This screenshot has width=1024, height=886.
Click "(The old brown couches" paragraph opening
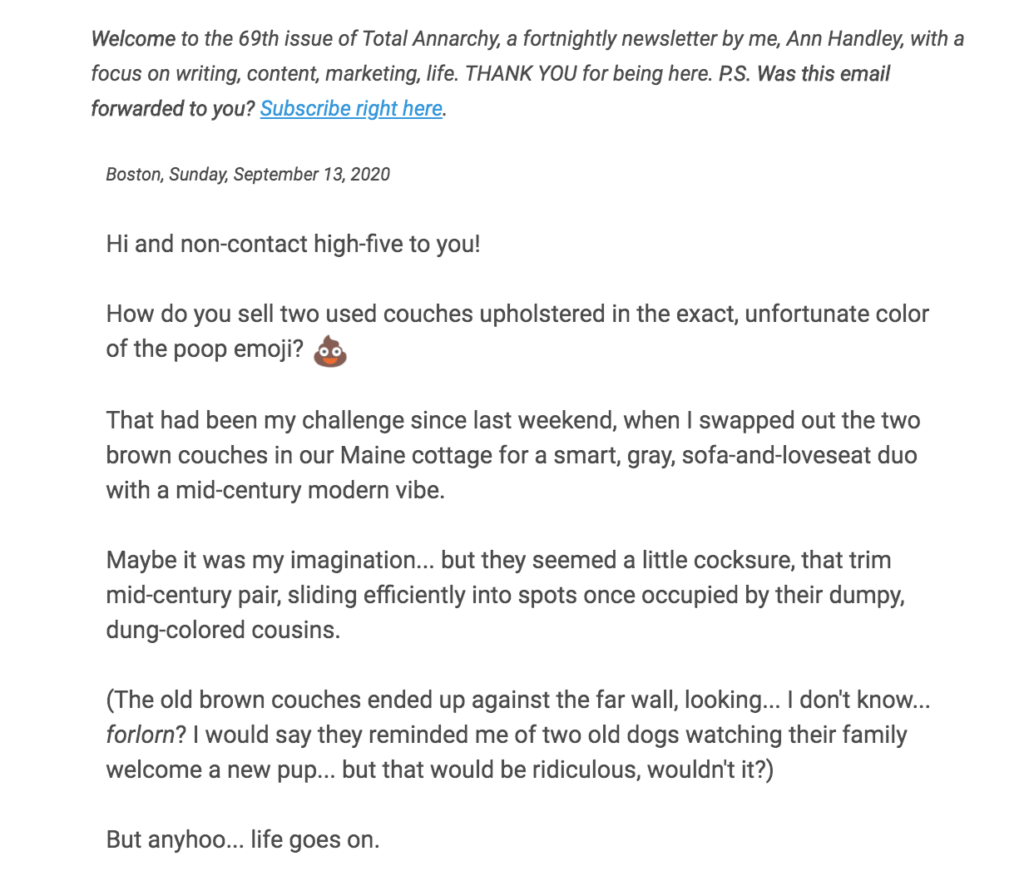(233, 700)
